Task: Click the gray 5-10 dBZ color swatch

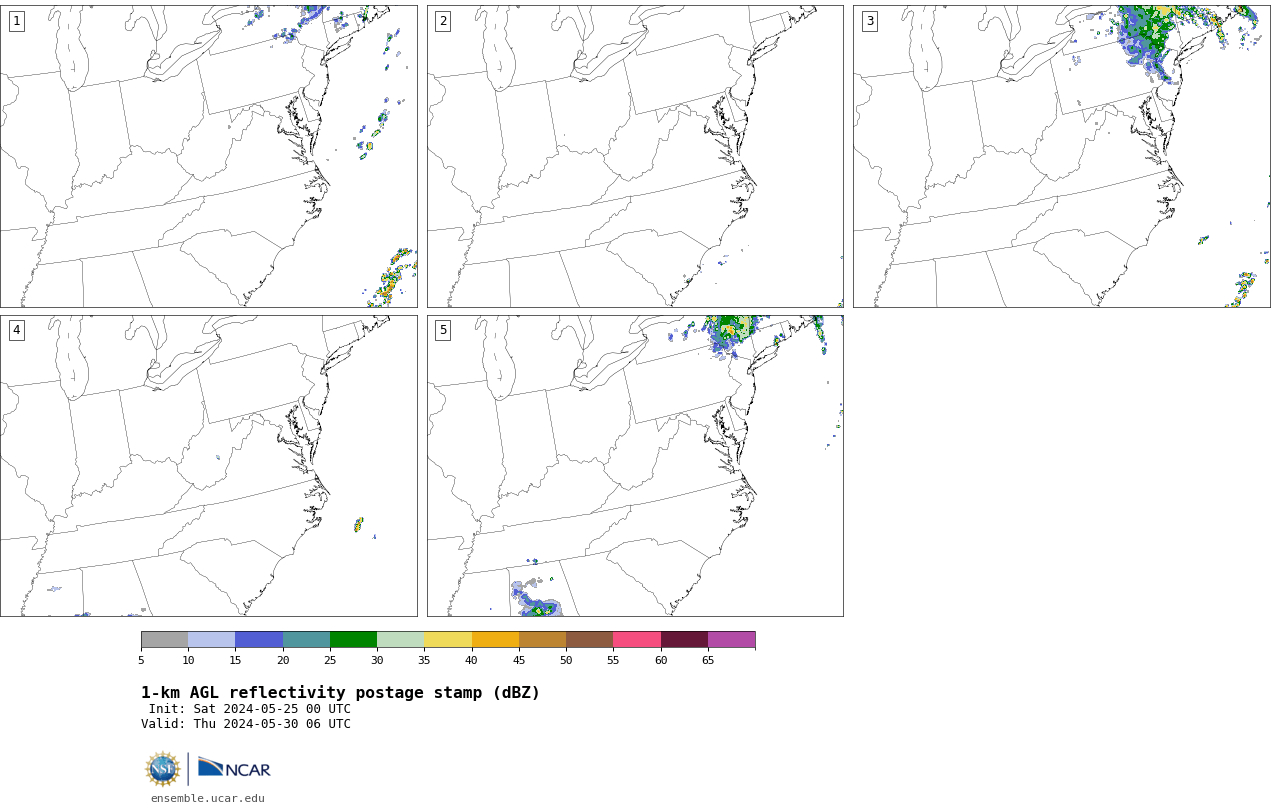Action: pyautogui.click(x=164, y=640)
